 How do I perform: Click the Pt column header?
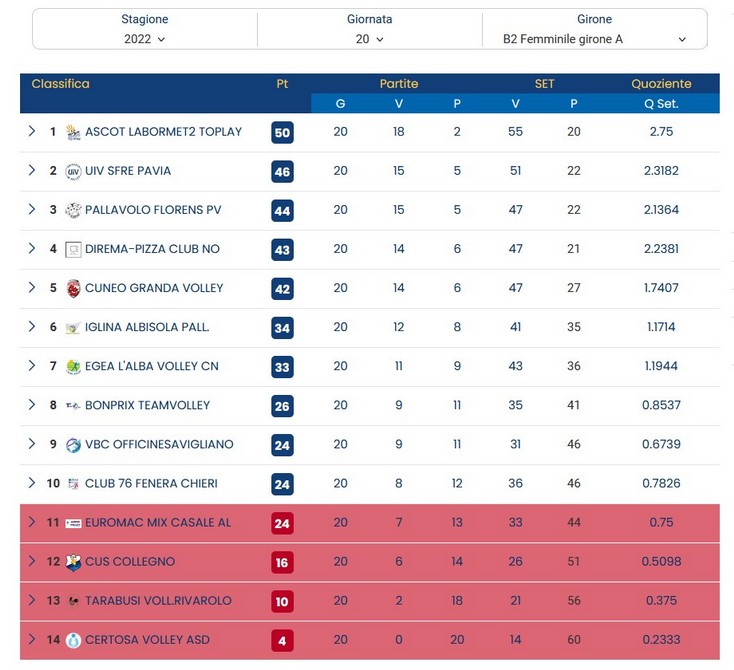[282, 84]
